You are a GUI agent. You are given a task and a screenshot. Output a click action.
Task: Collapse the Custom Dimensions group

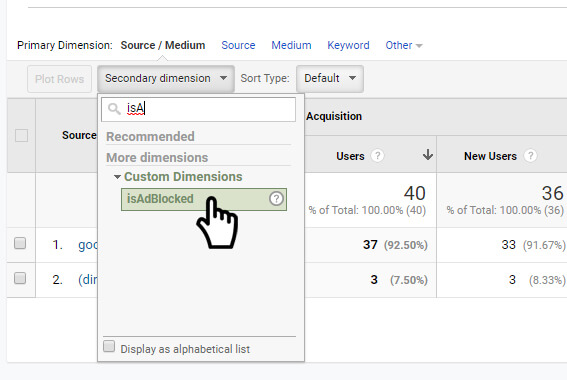click(117, 177)
